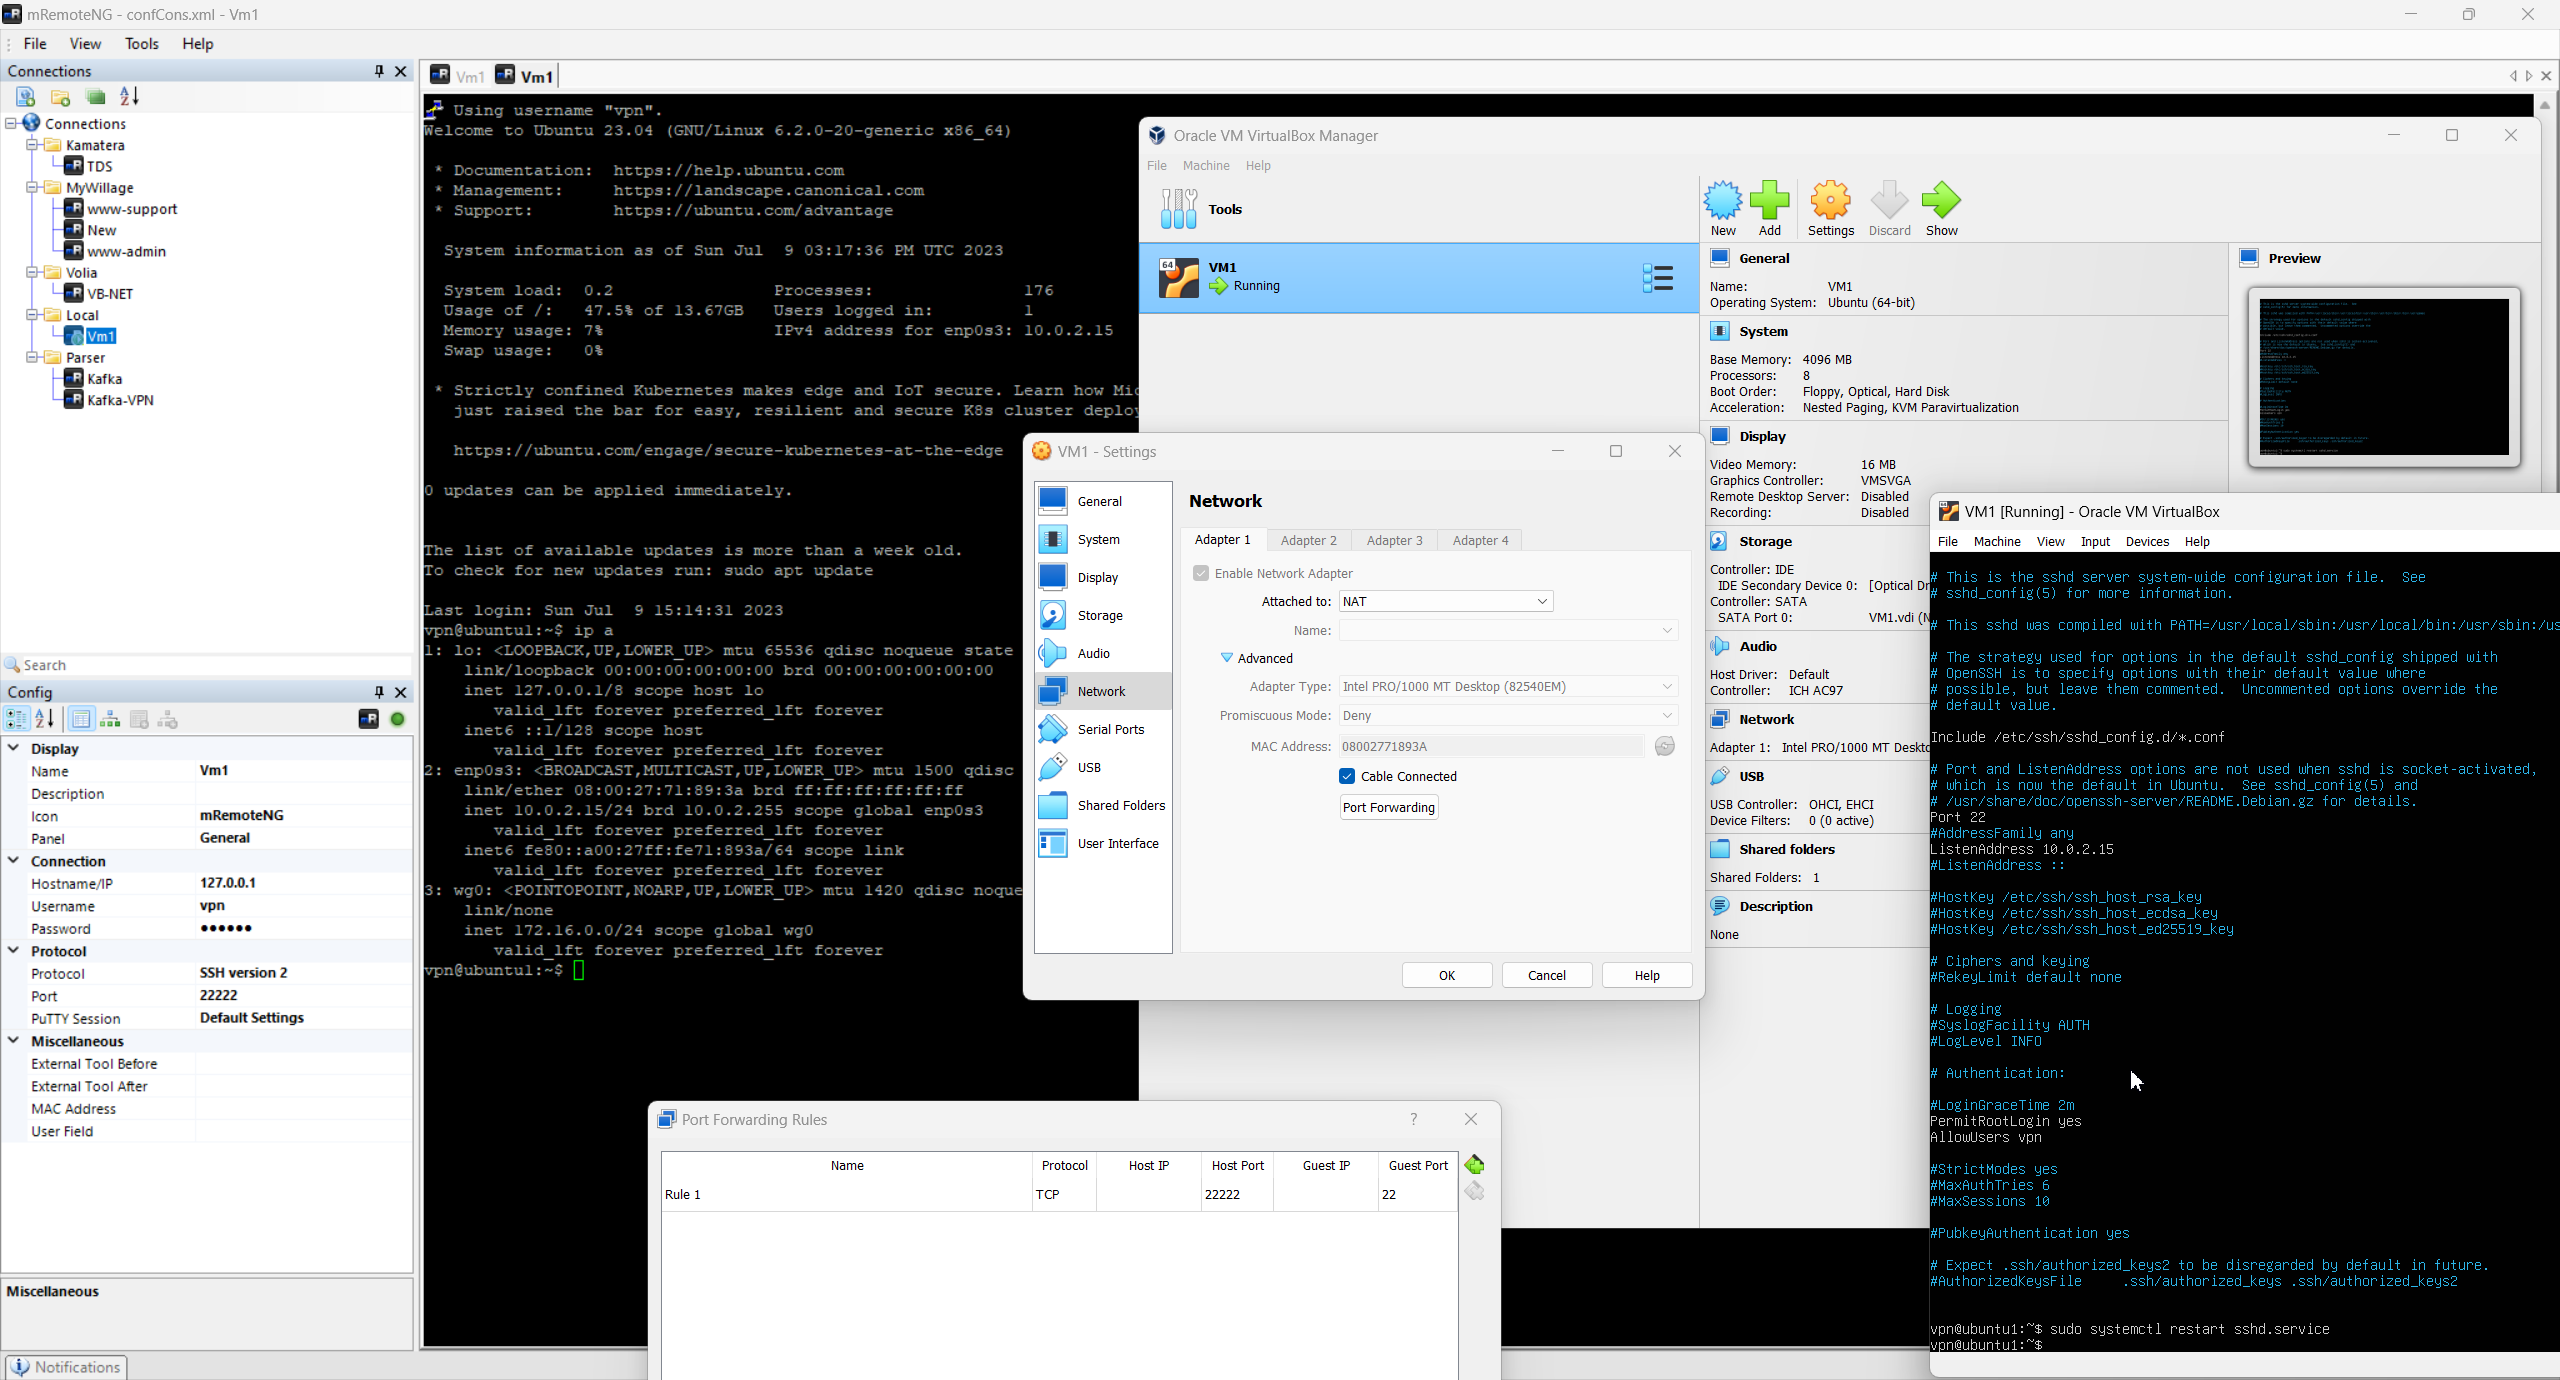Open the Promiscuous Mode dropdown
2560x1380 pixels.
point(1507,716)
